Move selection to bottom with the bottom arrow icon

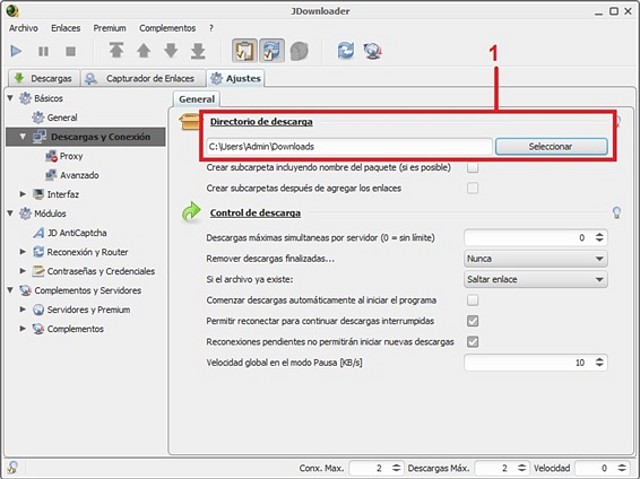tap(198, 51)
